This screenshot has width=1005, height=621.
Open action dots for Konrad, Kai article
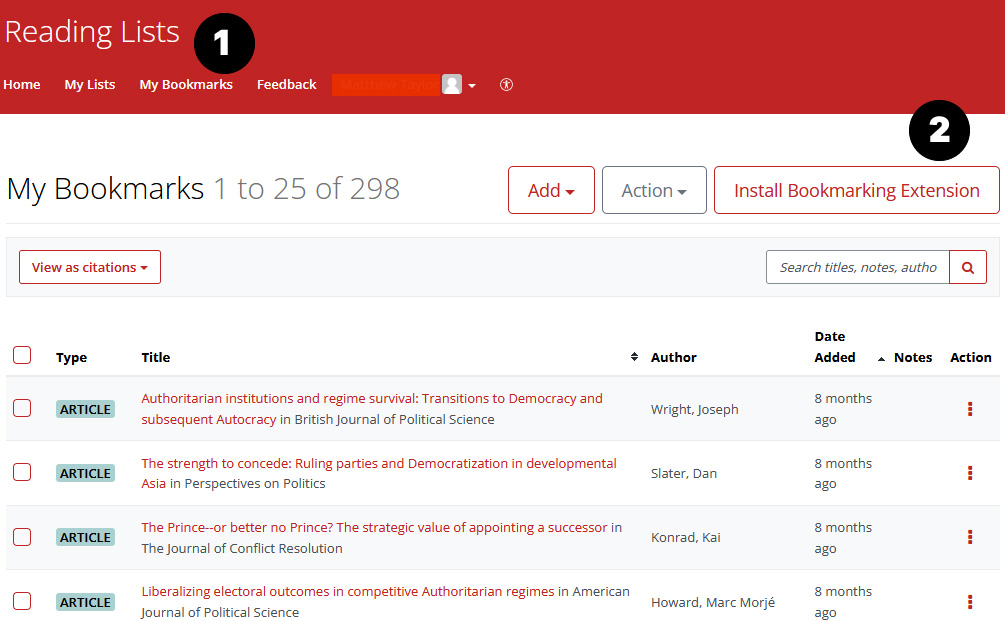point(970,537)
